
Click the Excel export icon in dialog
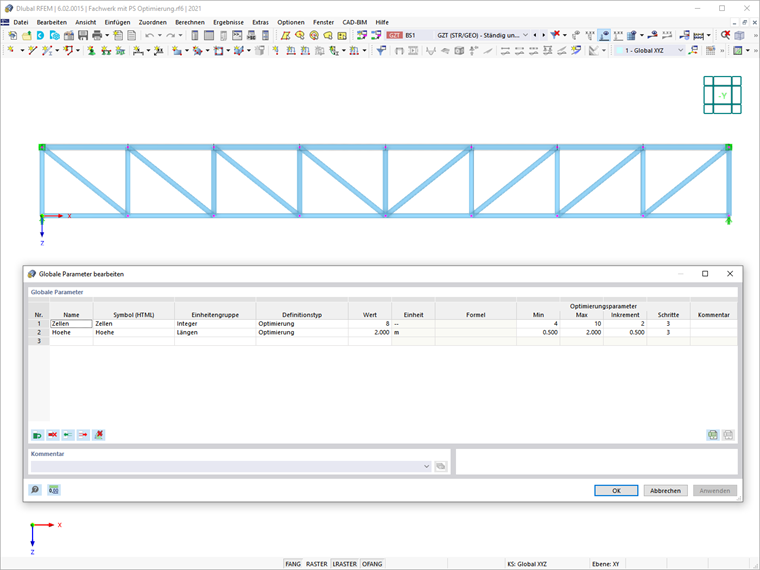tap(712, 435)
